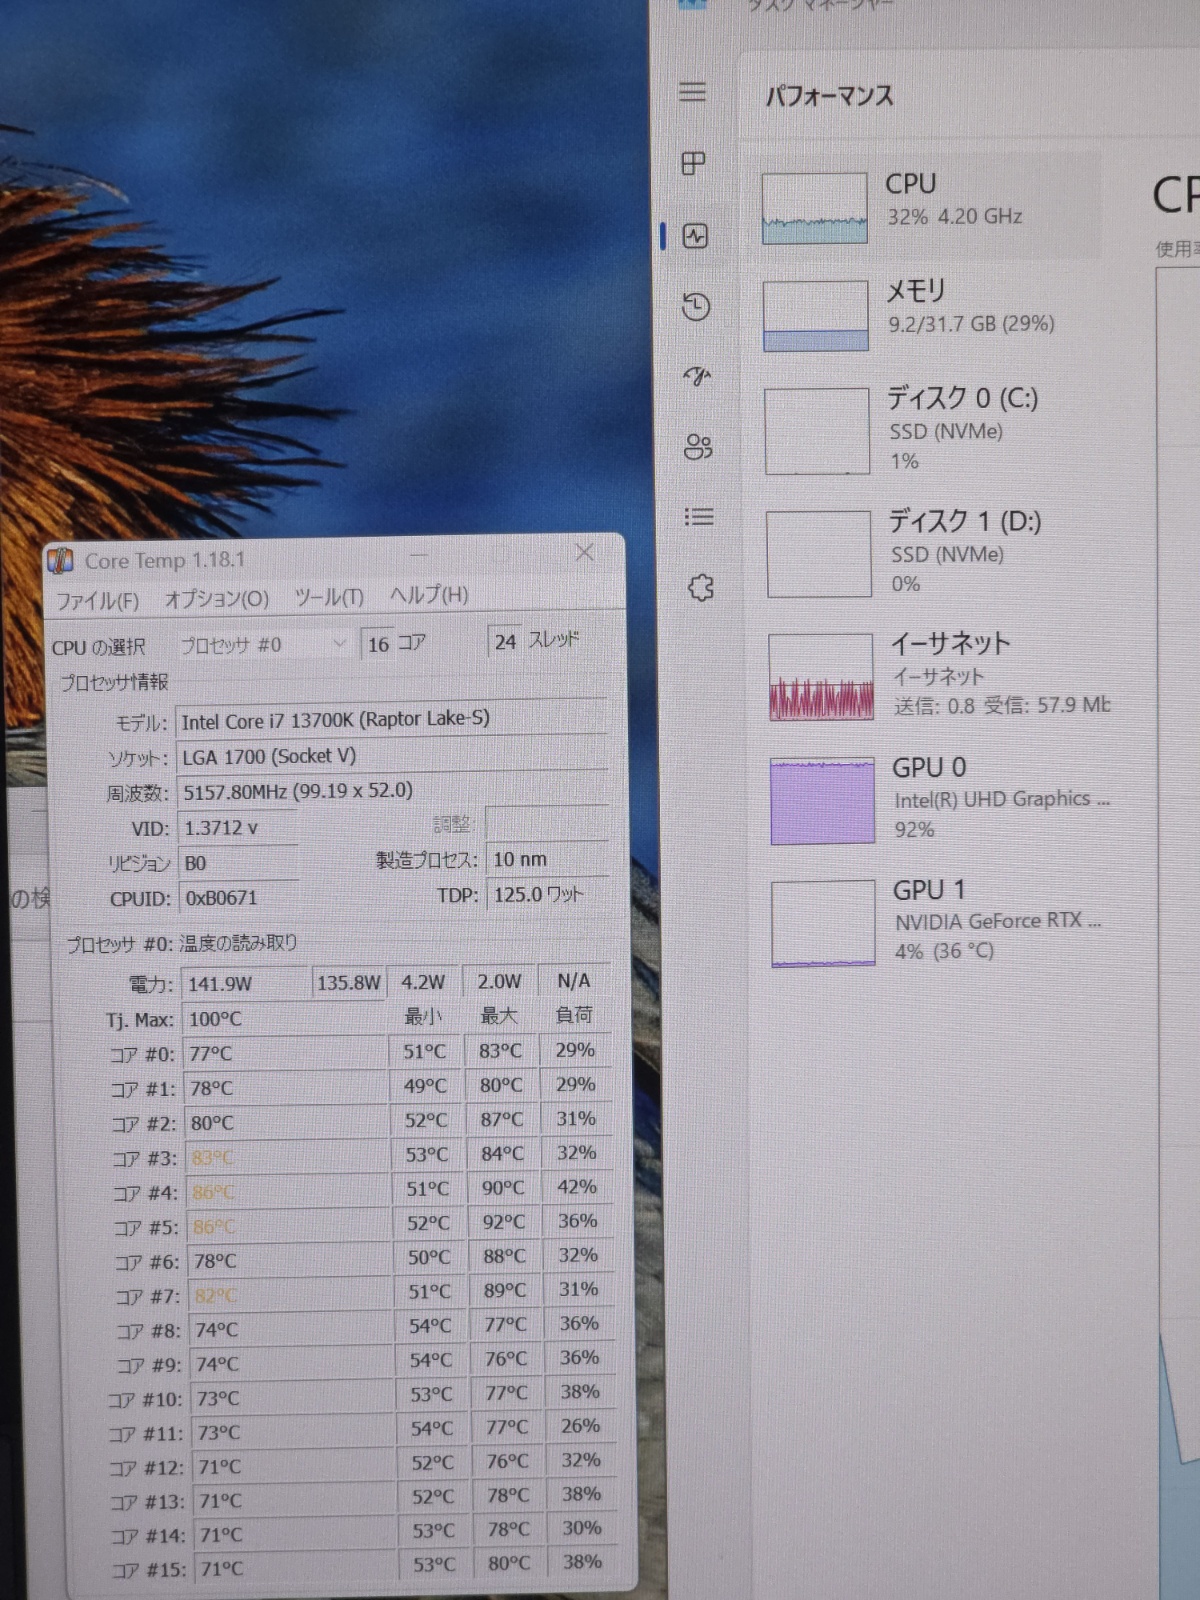Image resolution: width=1200 pixels, height=1600 pixels.
Task: Open the Details list icon in sidebar
Action: (699, 517)
